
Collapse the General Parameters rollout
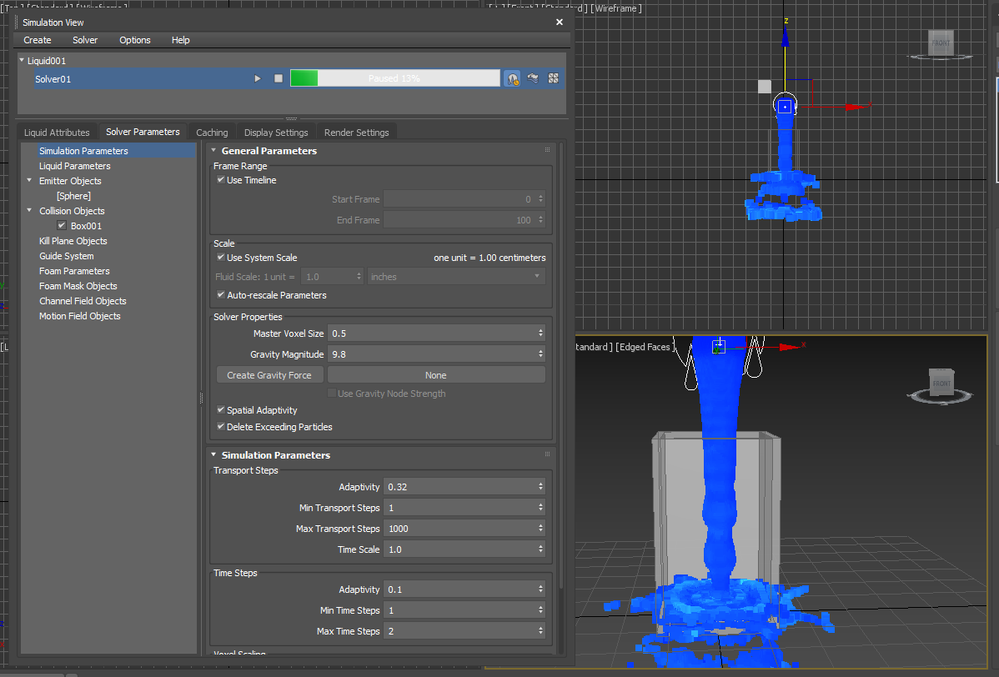click(x=214, y=150)
